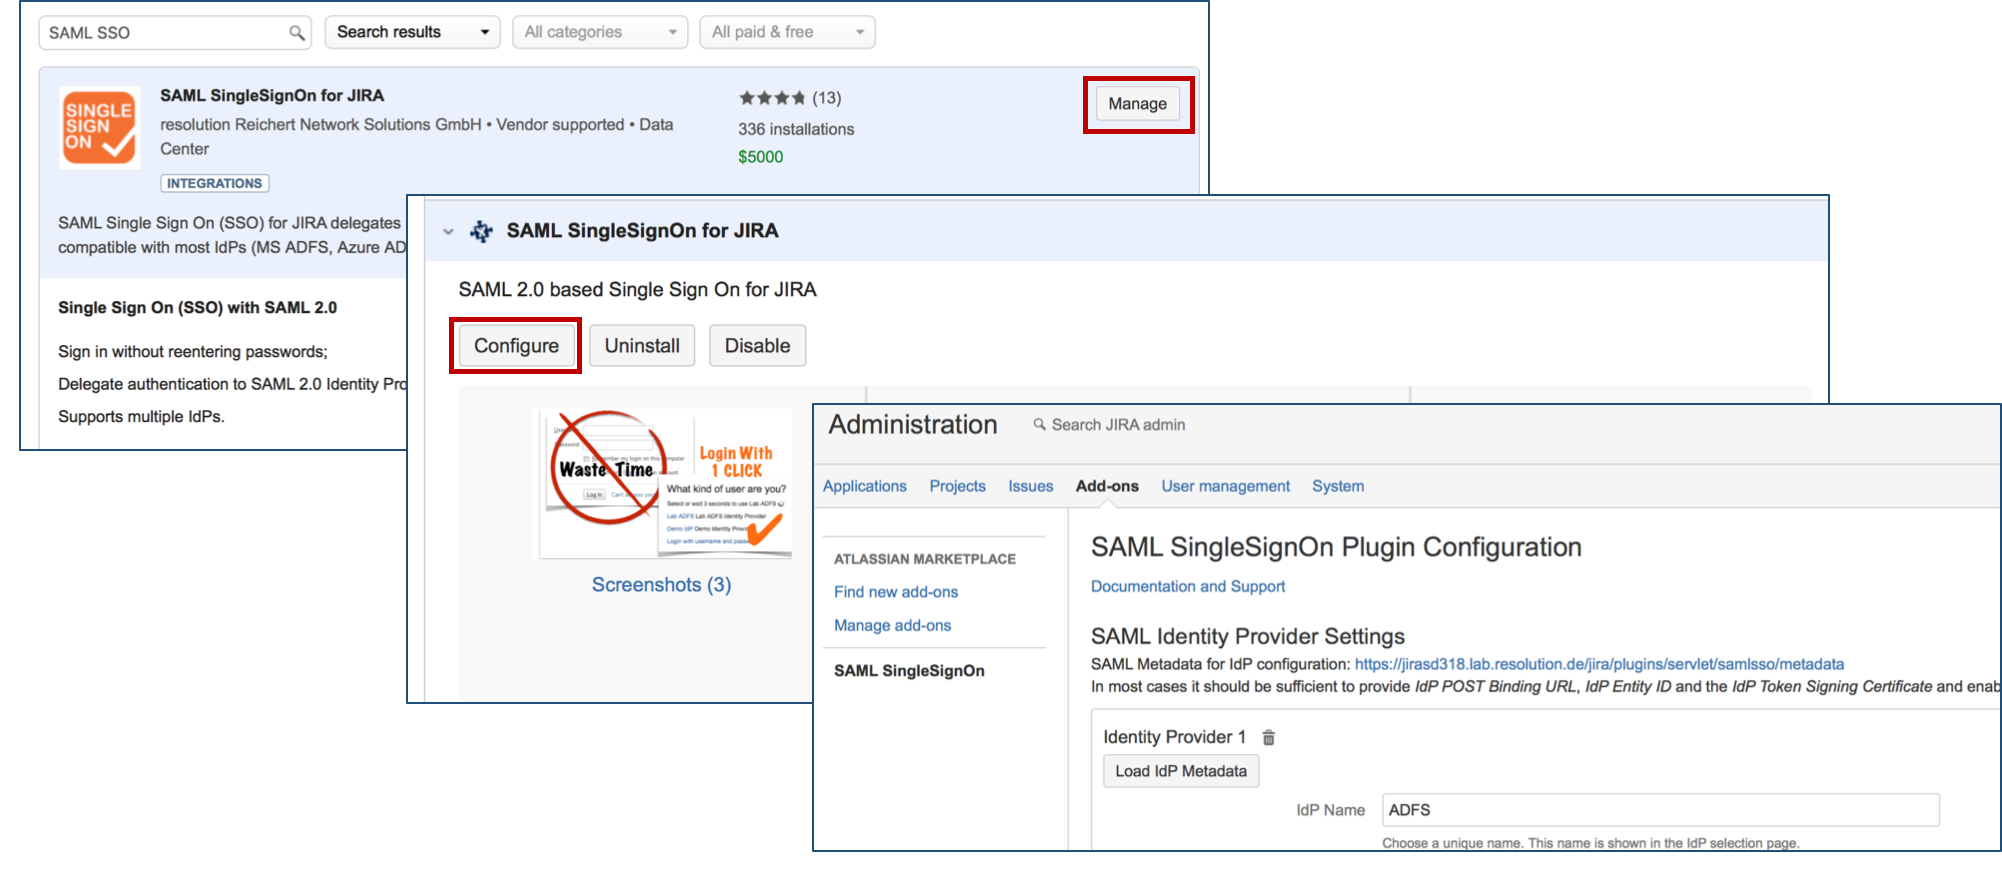Open the Add-ons admin tab
Viewport: 2002px width, 884px height.
[1107, 486]
